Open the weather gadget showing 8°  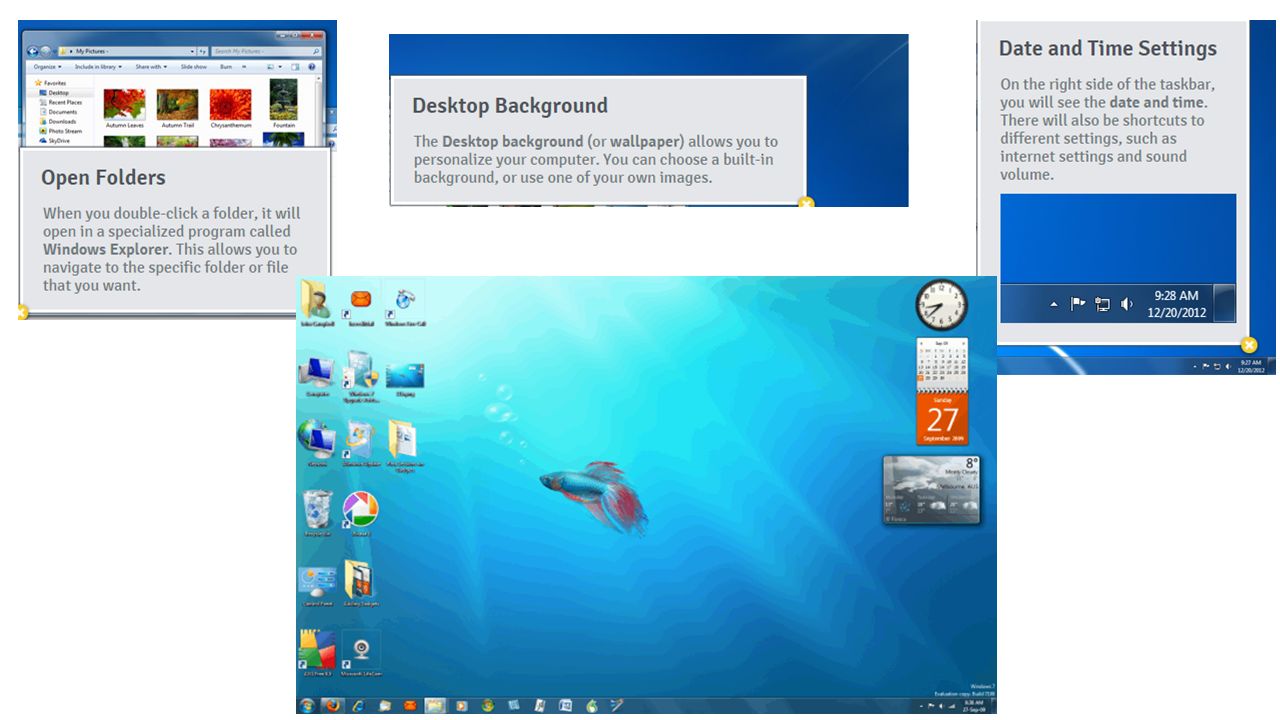[932, 490]
